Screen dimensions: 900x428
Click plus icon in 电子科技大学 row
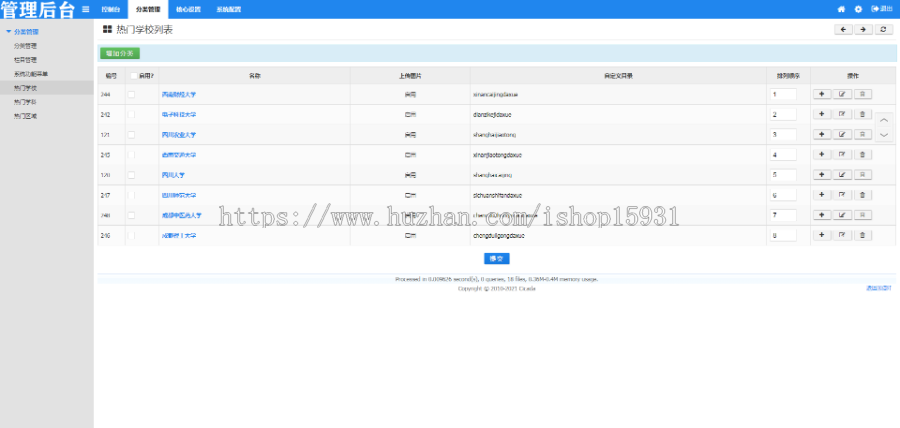click(821, 114)
